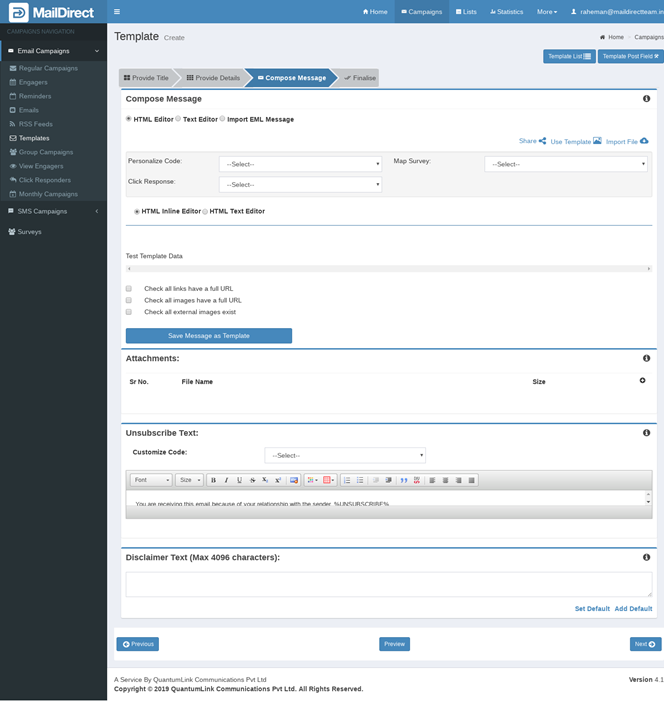This screenshot has width=664, height=701.
Task: Click the Set Default link
Action: [592, 608]
